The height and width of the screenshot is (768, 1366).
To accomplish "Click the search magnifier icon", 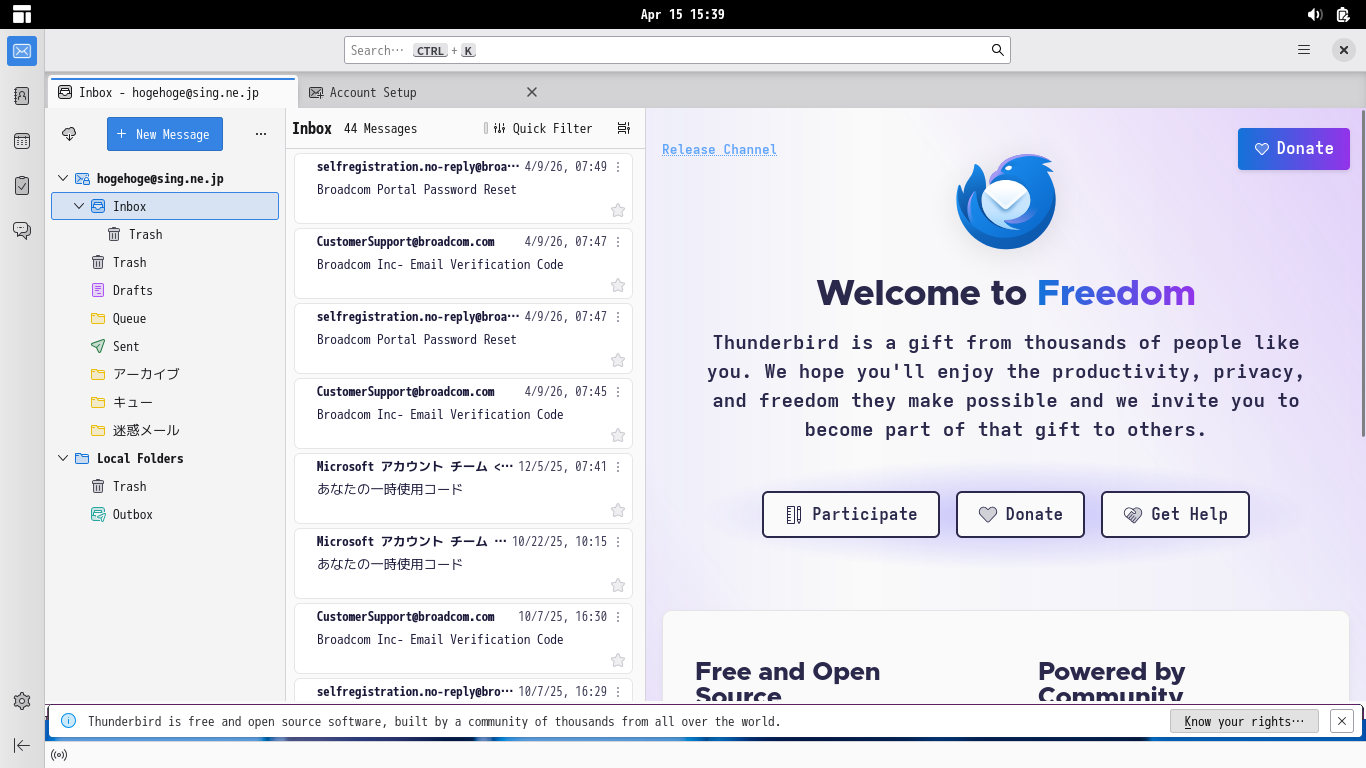I will [x=997, y=50].
